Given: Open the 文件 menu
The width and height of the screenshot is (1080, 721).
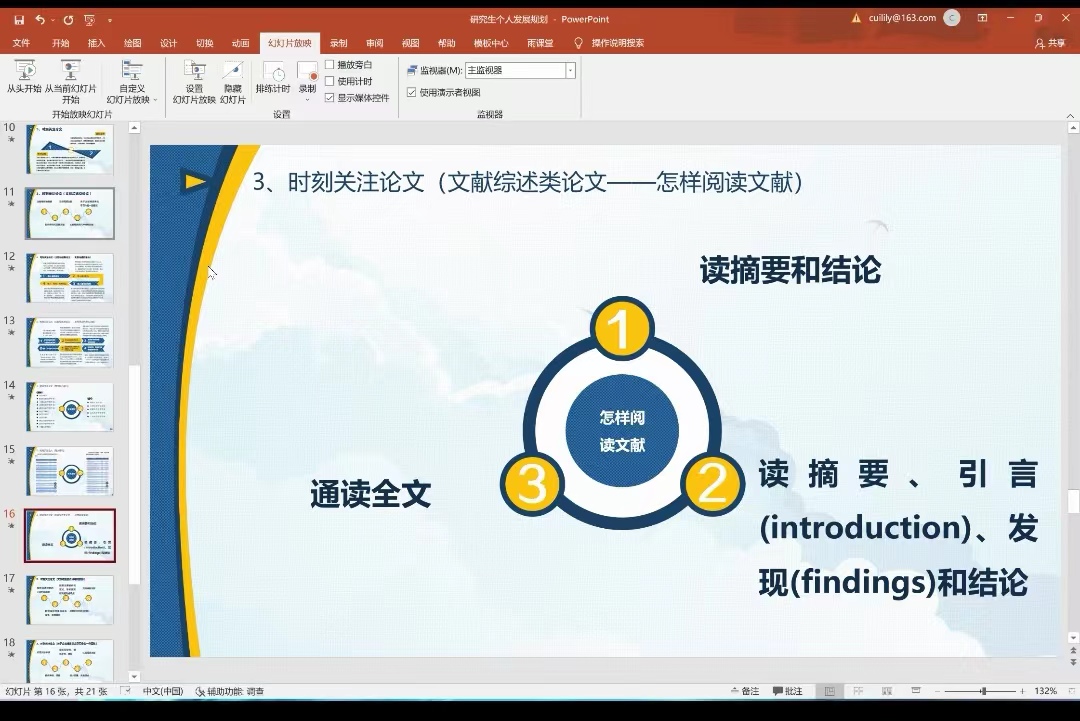Looking at the screenshot, I should point(21,42).
